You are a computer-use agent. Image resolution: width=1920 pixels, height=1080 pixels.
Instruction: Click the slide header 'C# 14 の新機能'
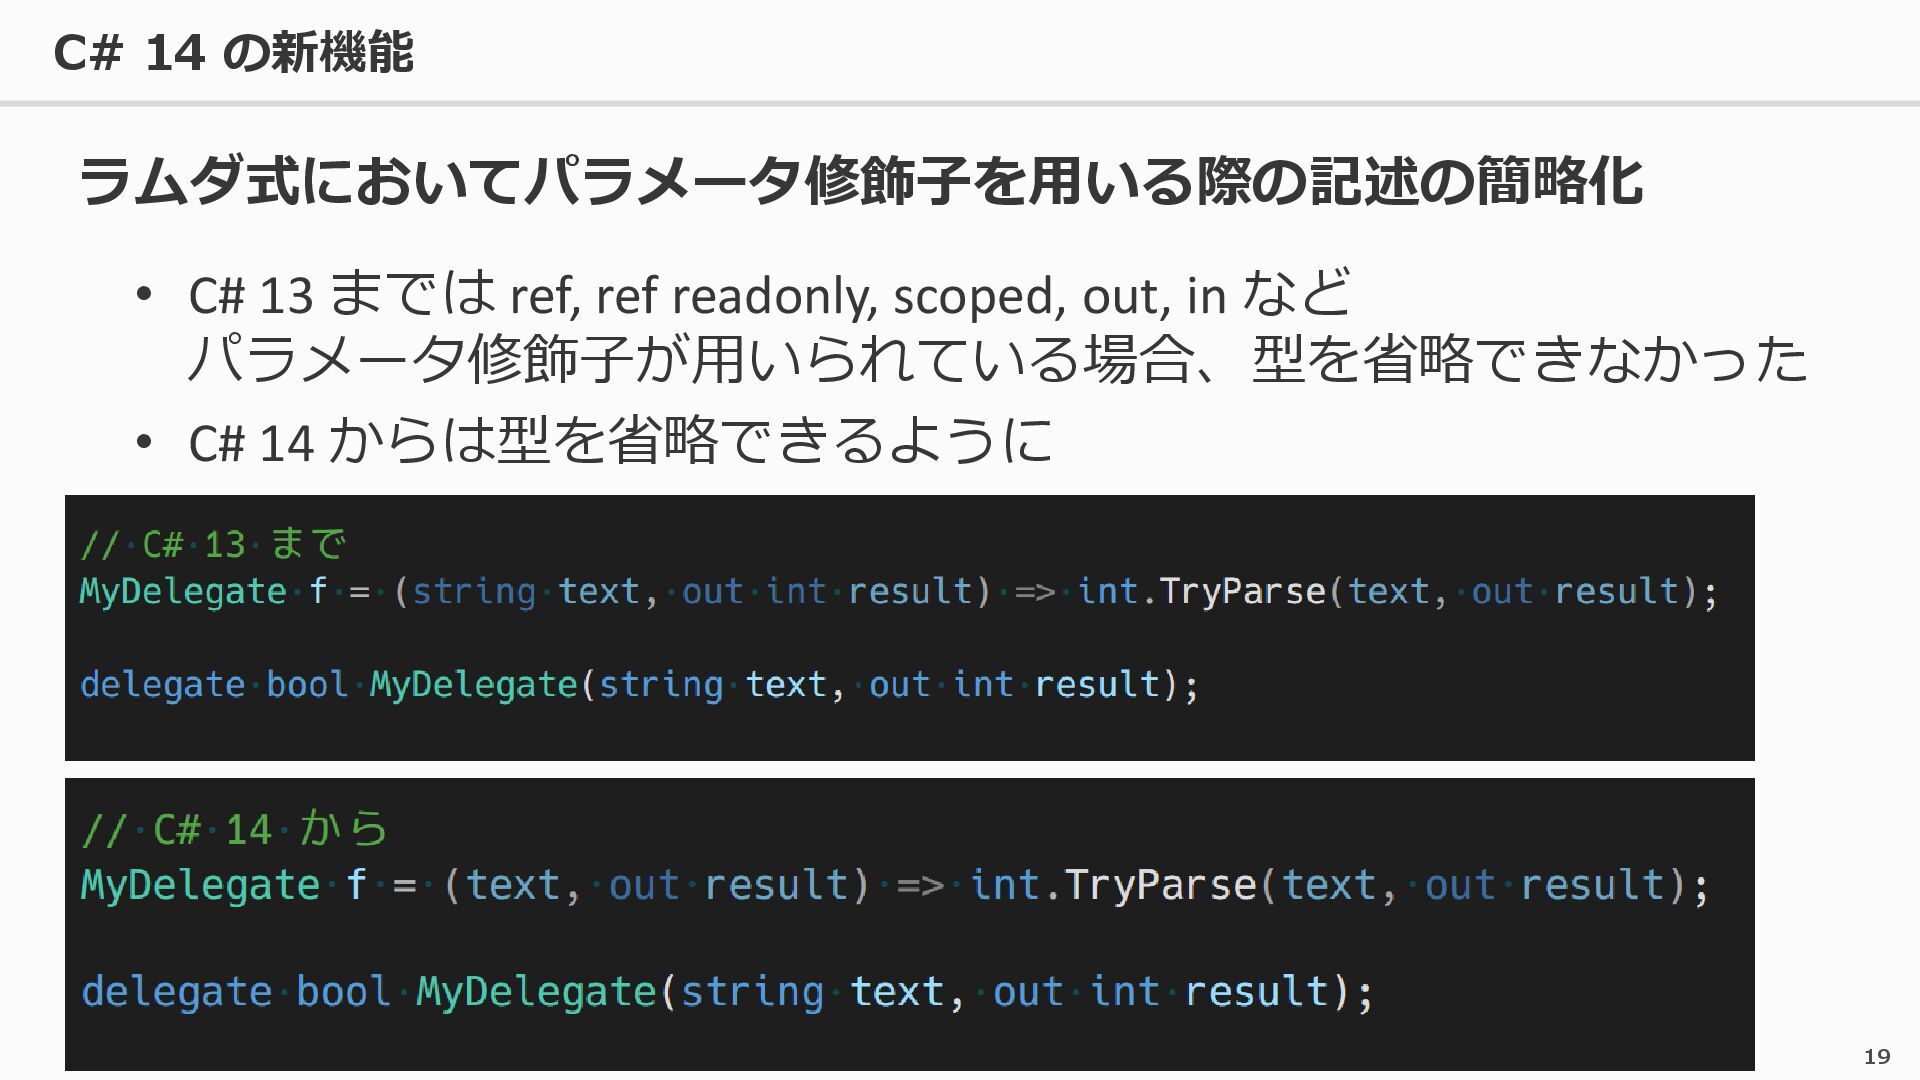tap(233, 52)
